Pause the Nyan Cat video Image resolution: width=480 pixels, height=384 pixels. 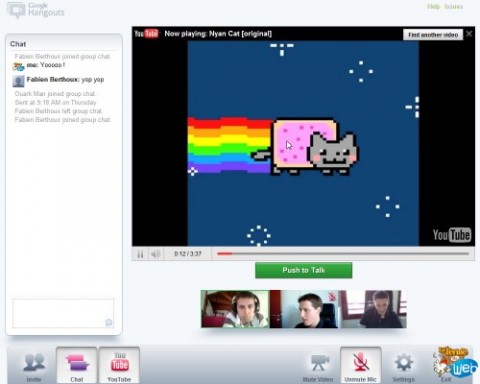pyautogui.click(x=140, y=254)
